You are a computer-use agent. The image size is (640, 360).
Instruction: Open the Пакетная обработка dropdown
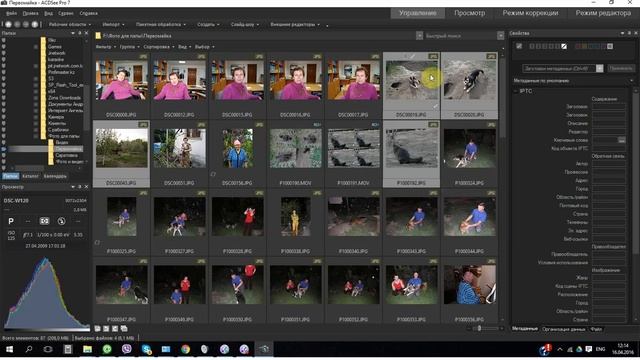pos(160,24)
